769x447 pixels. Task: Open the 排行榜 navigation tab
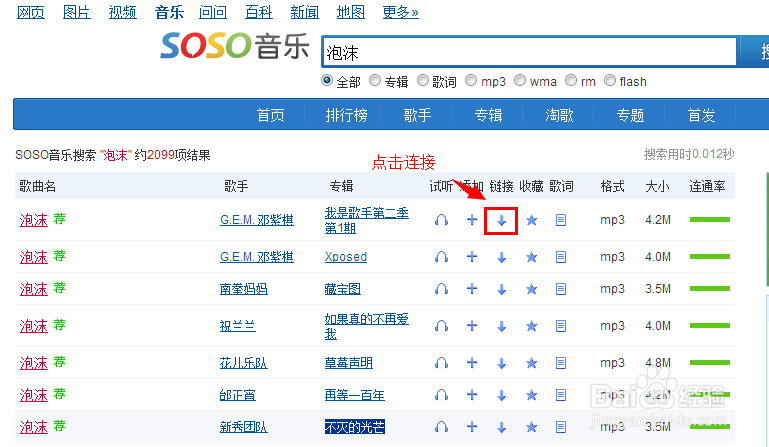click(346, 115)
